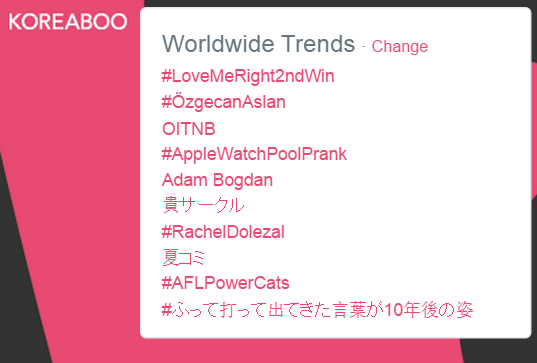This screenshot has height=363, width=537.
Task: Open the long Japanese hashtag ending in 10年後の姿
Action: pos(317,310)
